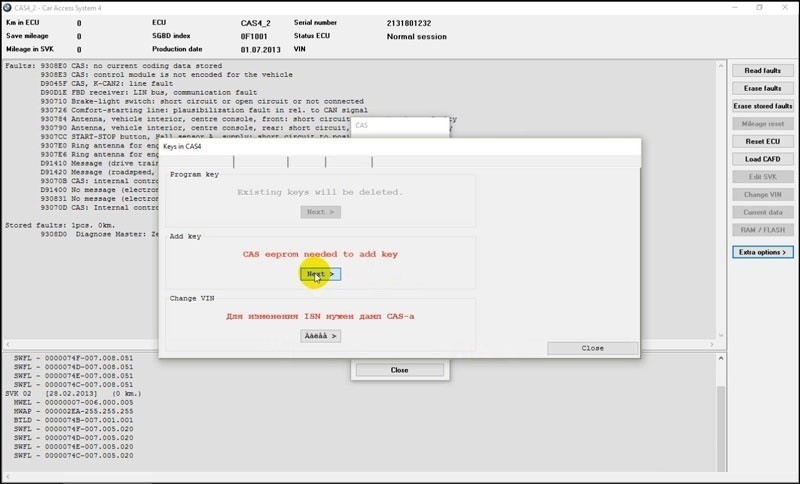800x484 pixels.
Task: Select HWEL - 00000007-006.000.005 line
Action: tap(73, 402)
